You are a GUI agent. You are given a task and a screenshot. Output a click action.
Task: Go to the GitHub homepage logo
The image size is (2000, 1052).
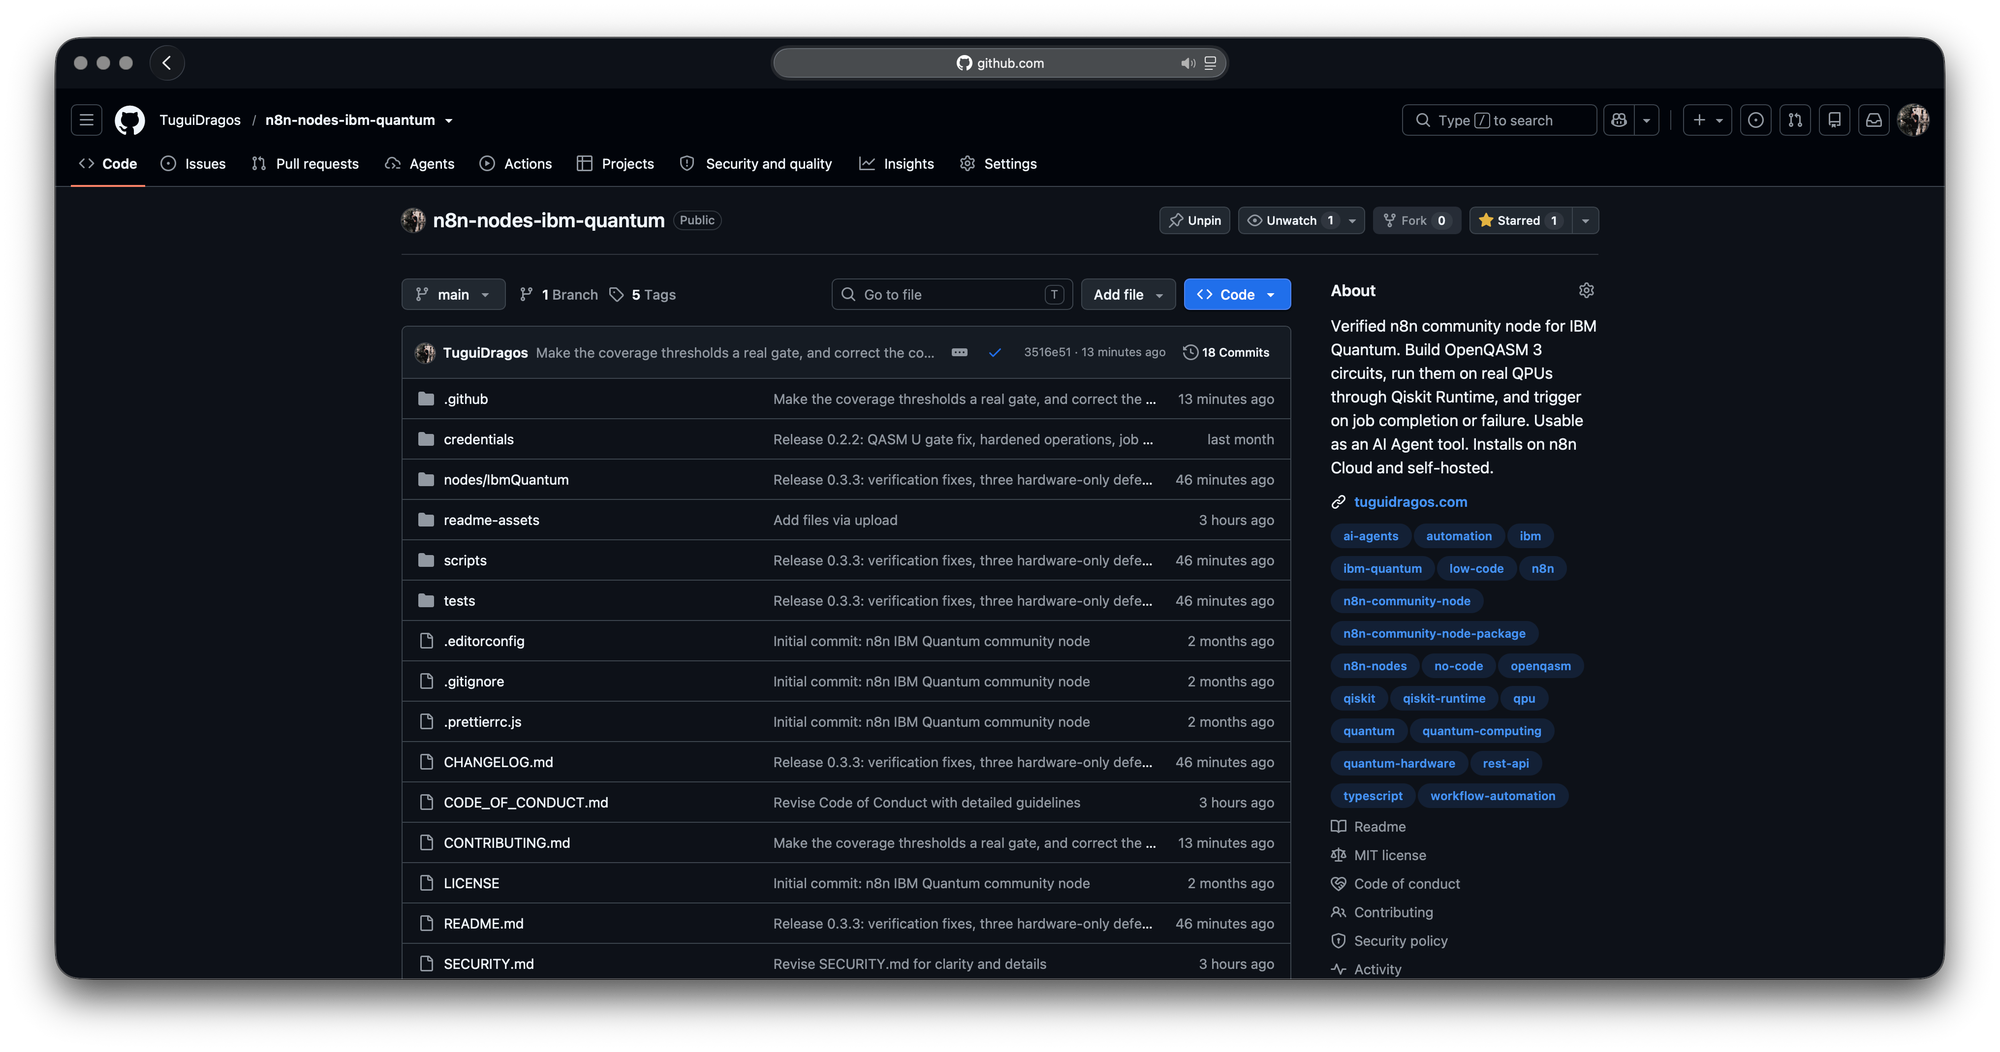(130, 120)
